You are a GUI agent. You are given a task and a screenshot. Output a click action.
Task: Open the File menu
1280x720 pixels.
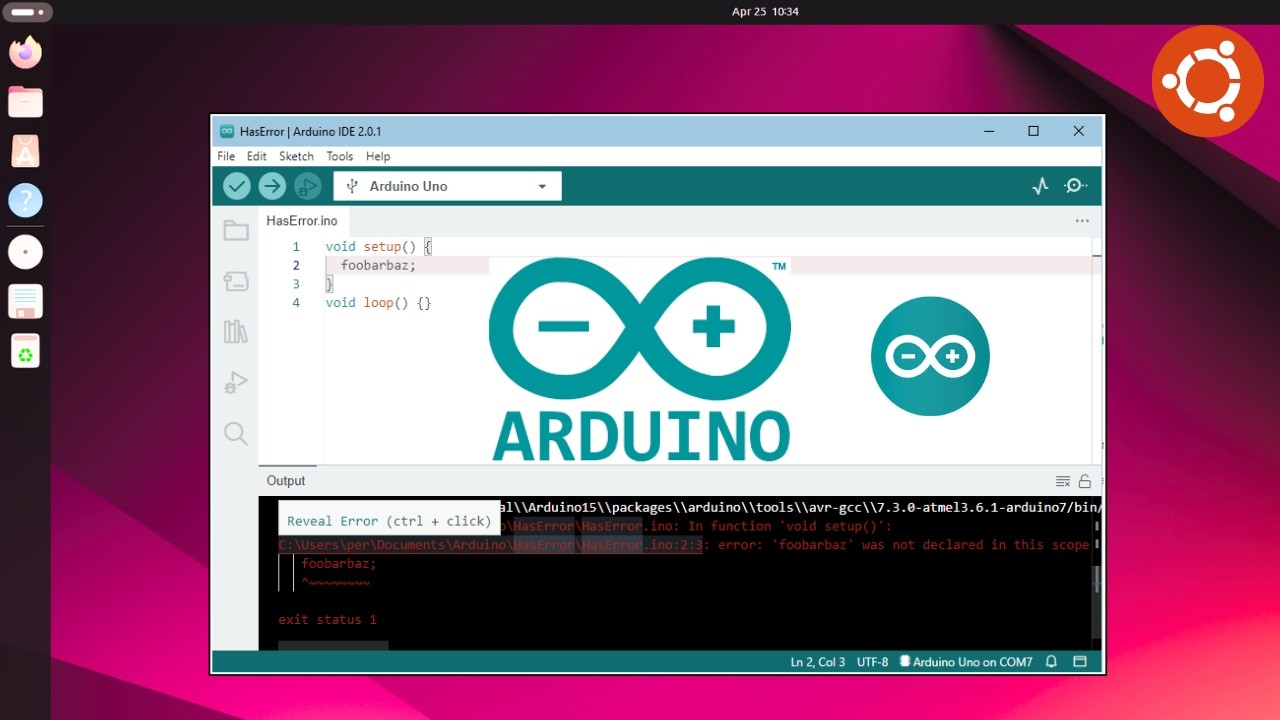click(x=226, y=156)
